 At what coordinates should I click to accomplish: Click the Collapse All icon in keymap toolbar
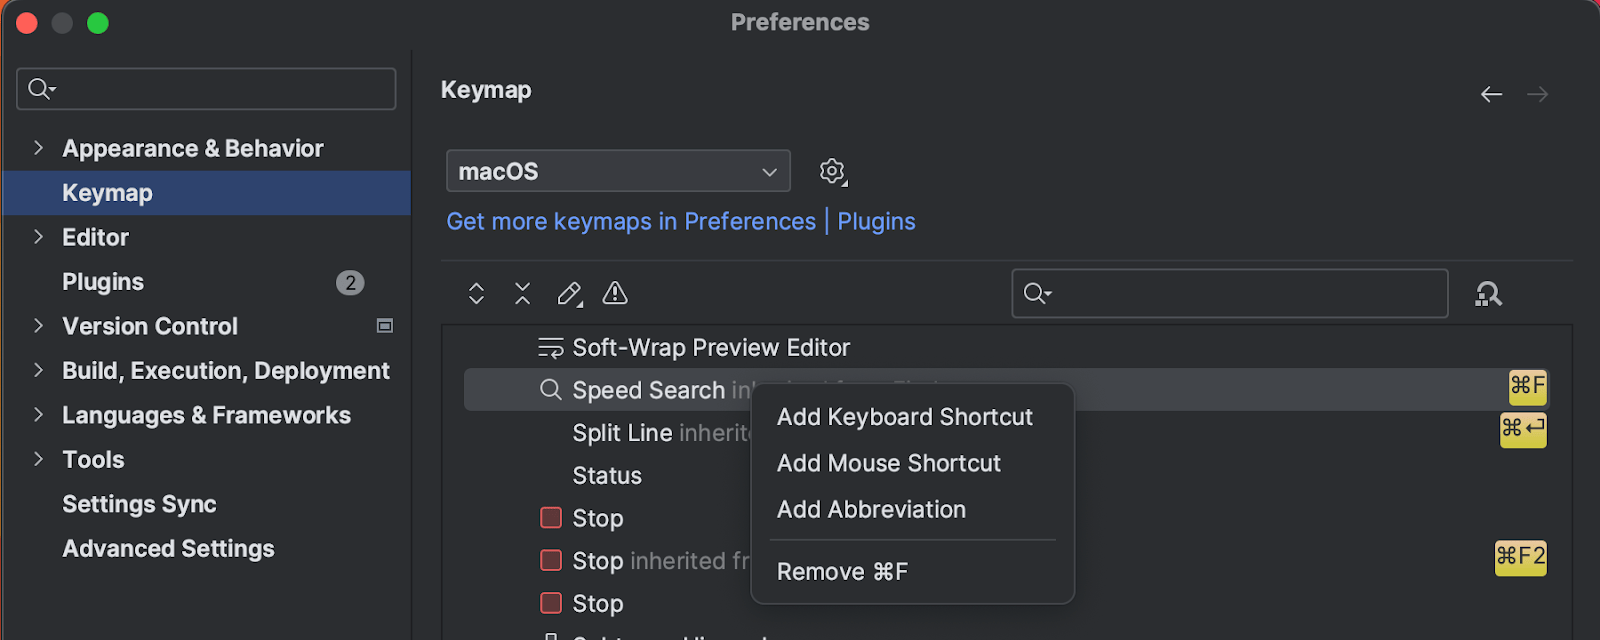click(x=522, y=293)
